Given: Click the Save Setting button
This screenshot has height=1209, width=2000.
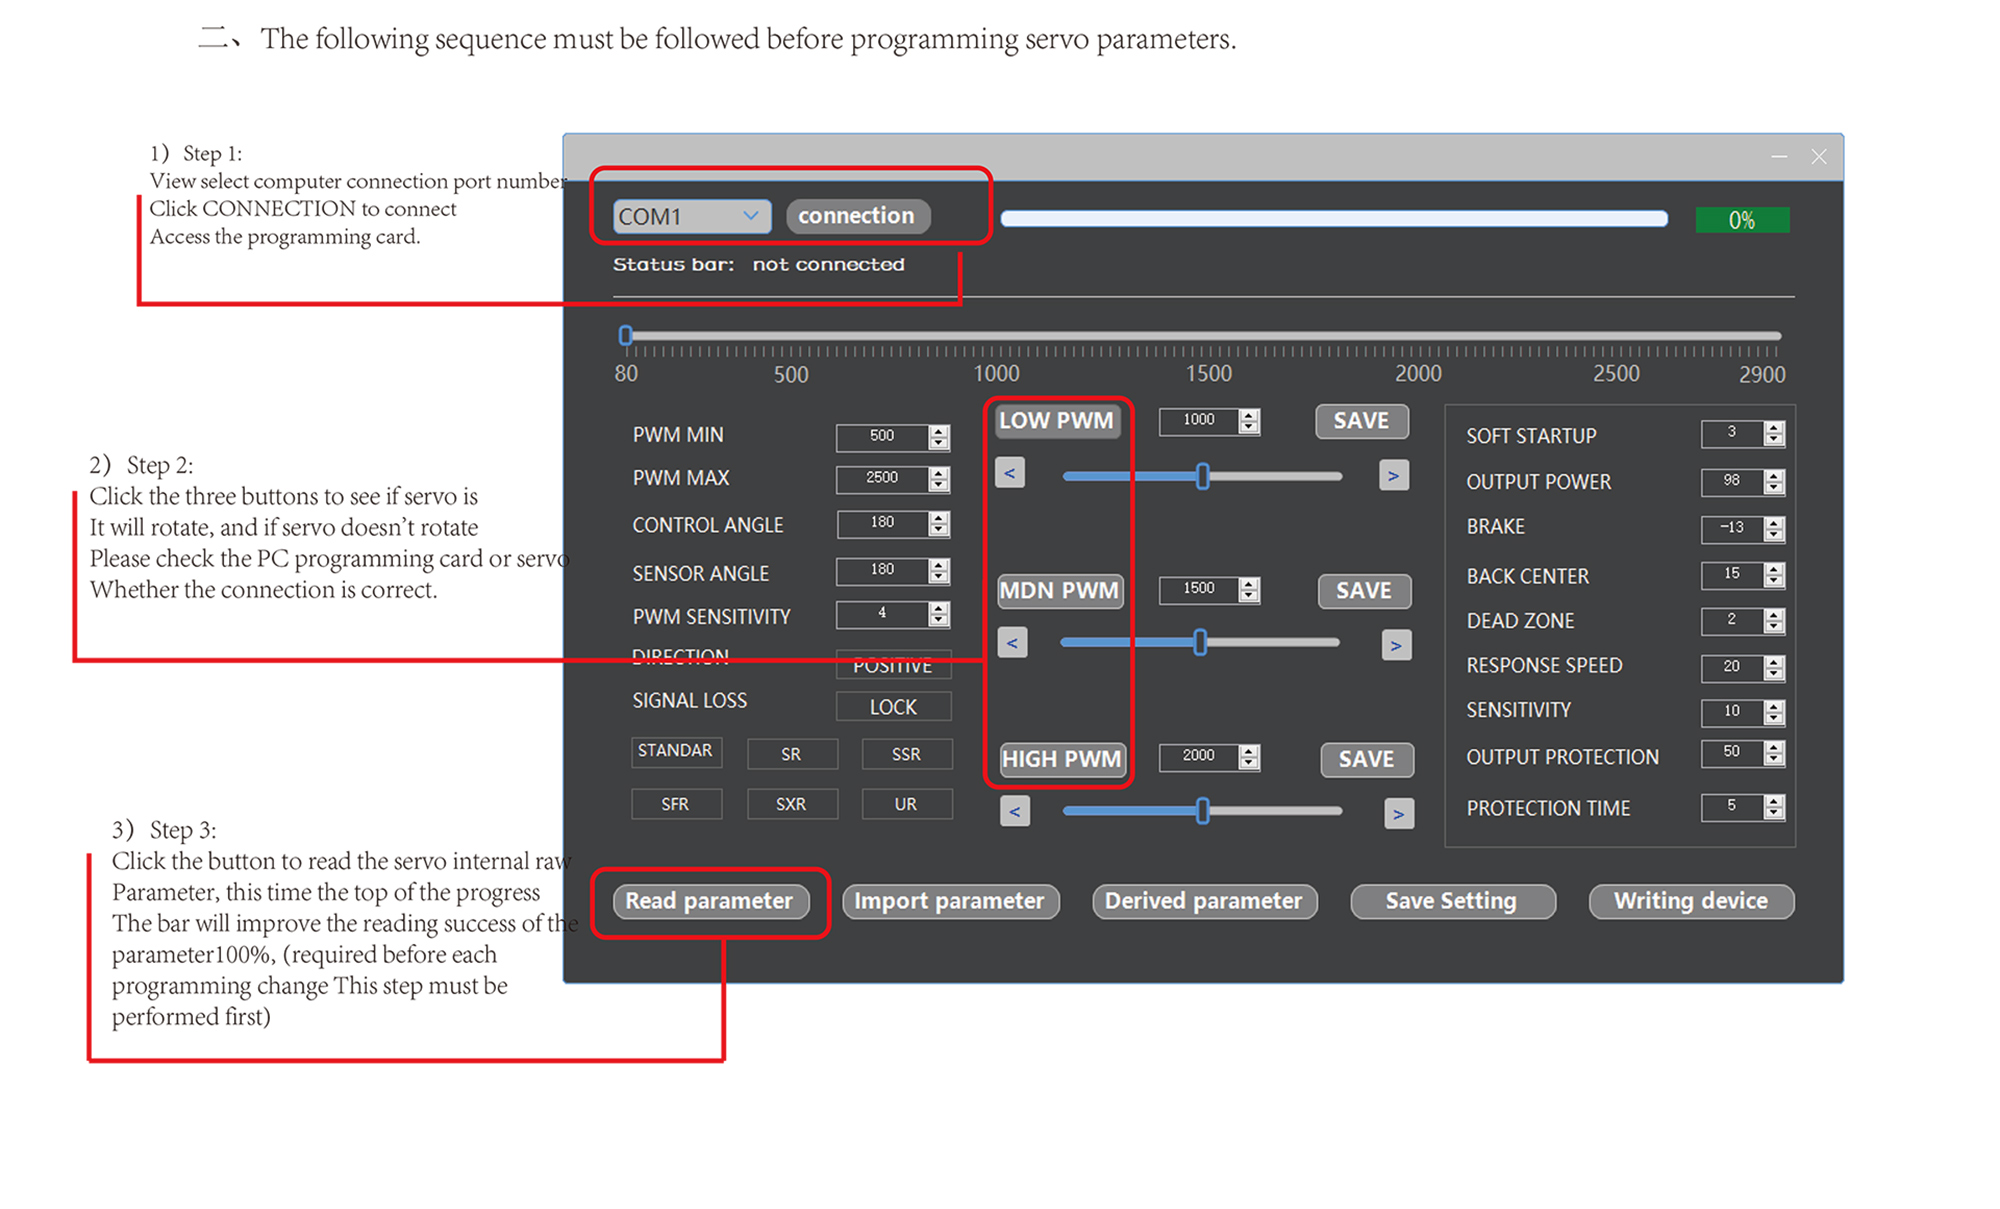Looking at the screenshot, I should pos(1452,901).
